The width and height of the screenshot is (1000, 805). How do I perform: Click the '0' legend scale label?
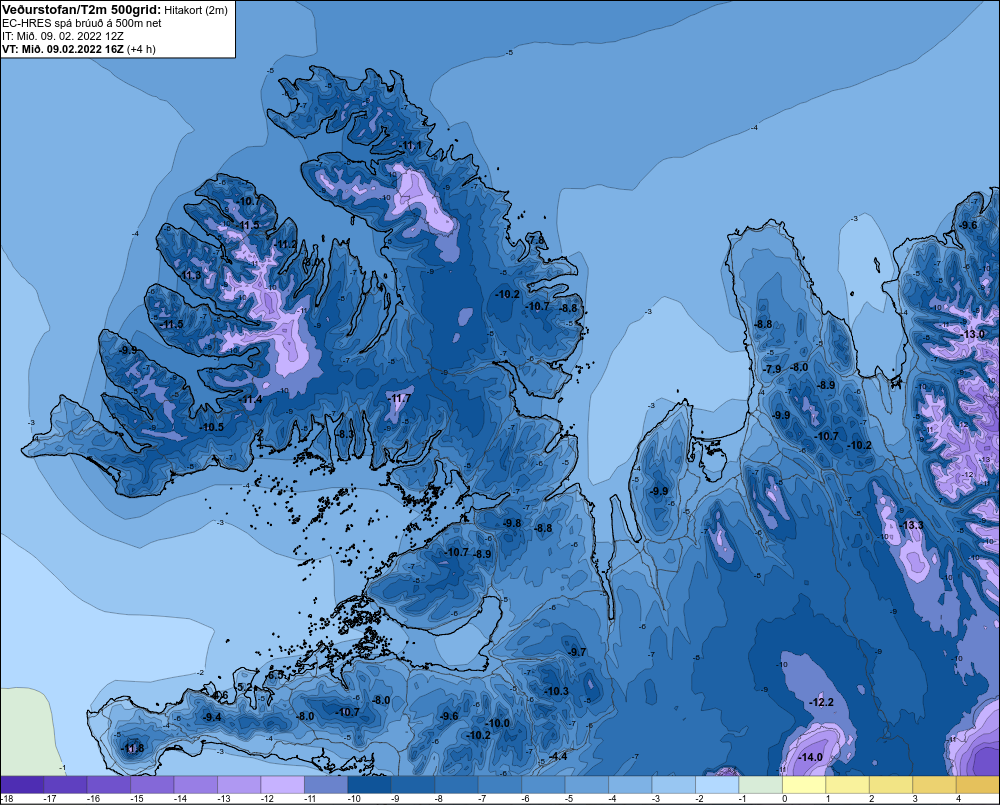pyautogui.click(x=784, y=799)
